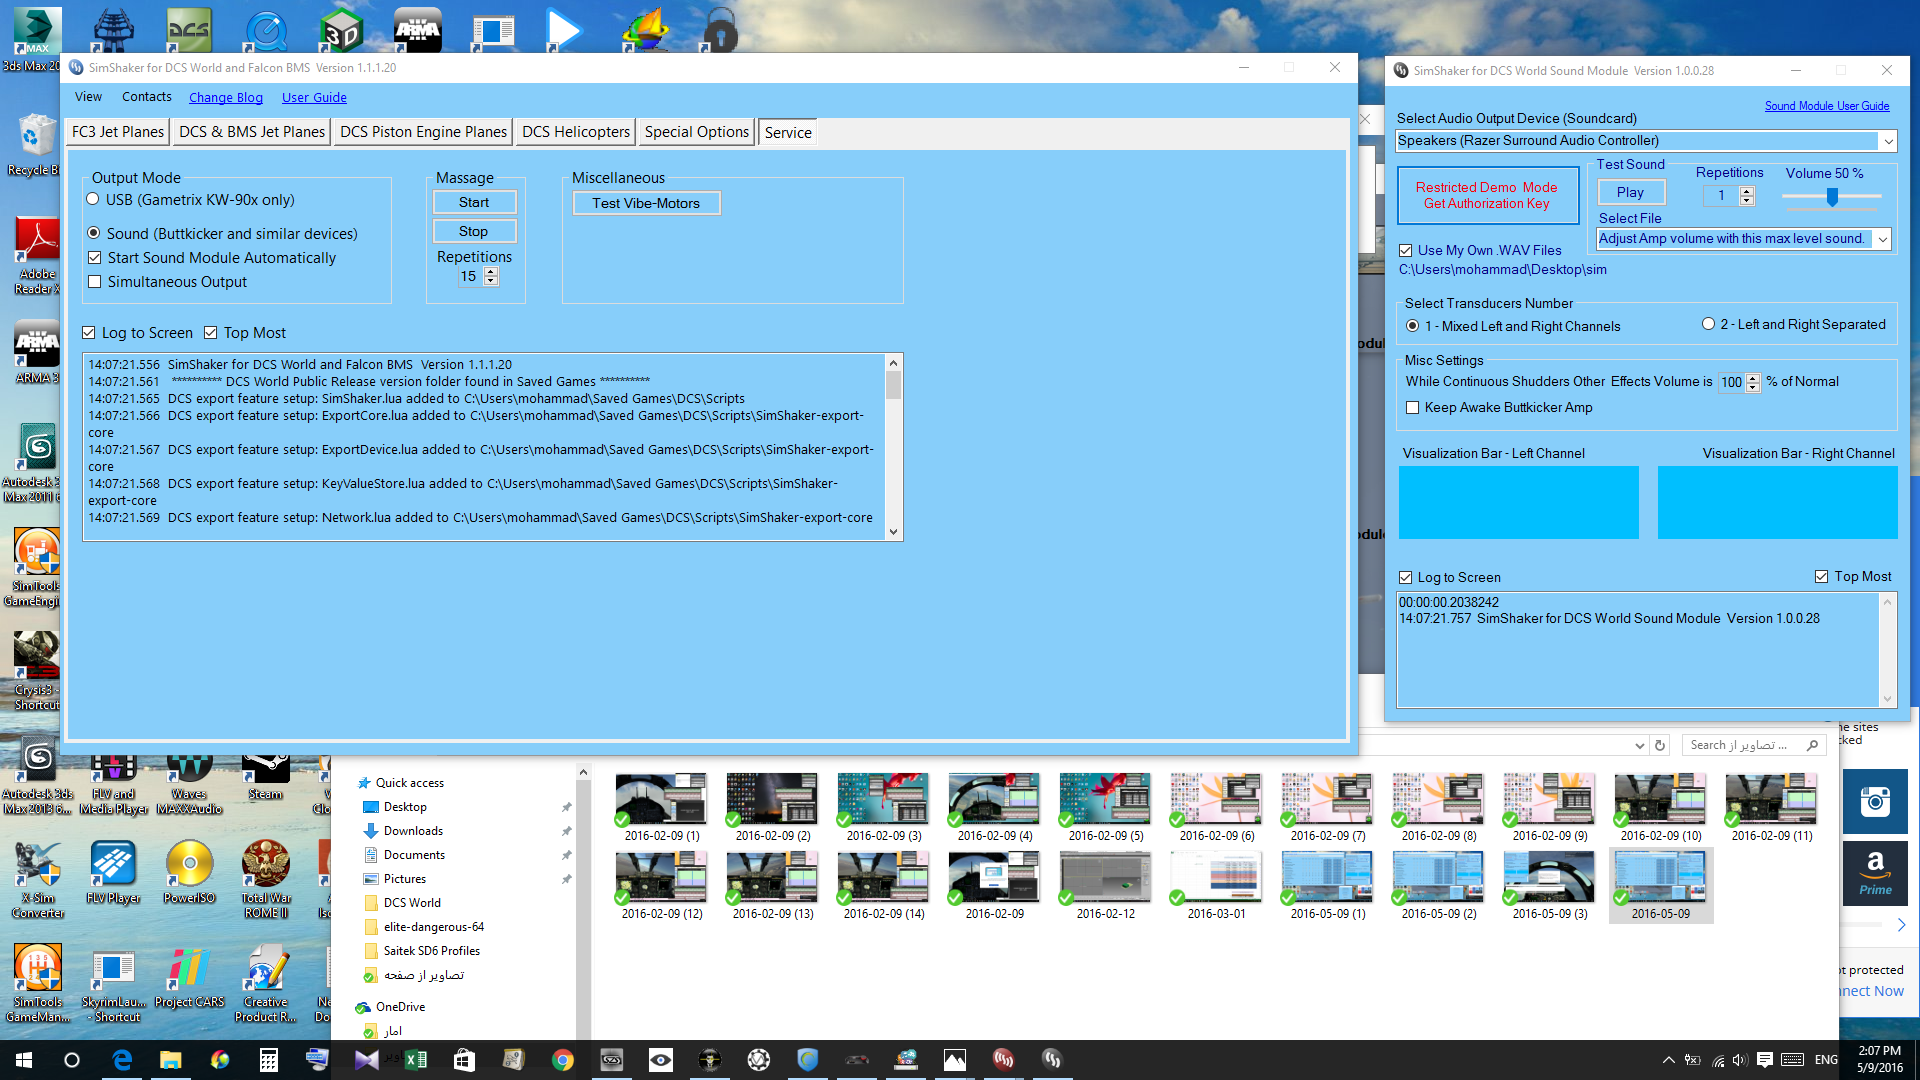
Task: Switch to grey SimShaker Sound Module taskbar icon
Action: click(1052, 1060)
